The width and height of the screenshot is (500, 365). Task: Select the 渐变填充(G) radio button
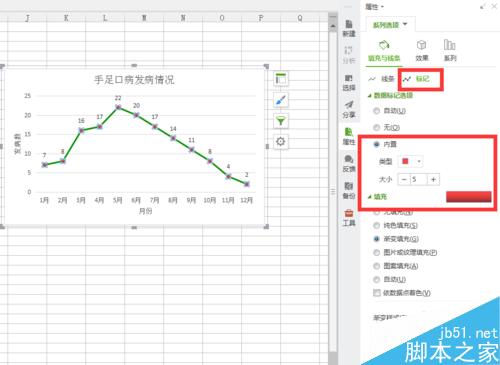click(x=377, y=239)
